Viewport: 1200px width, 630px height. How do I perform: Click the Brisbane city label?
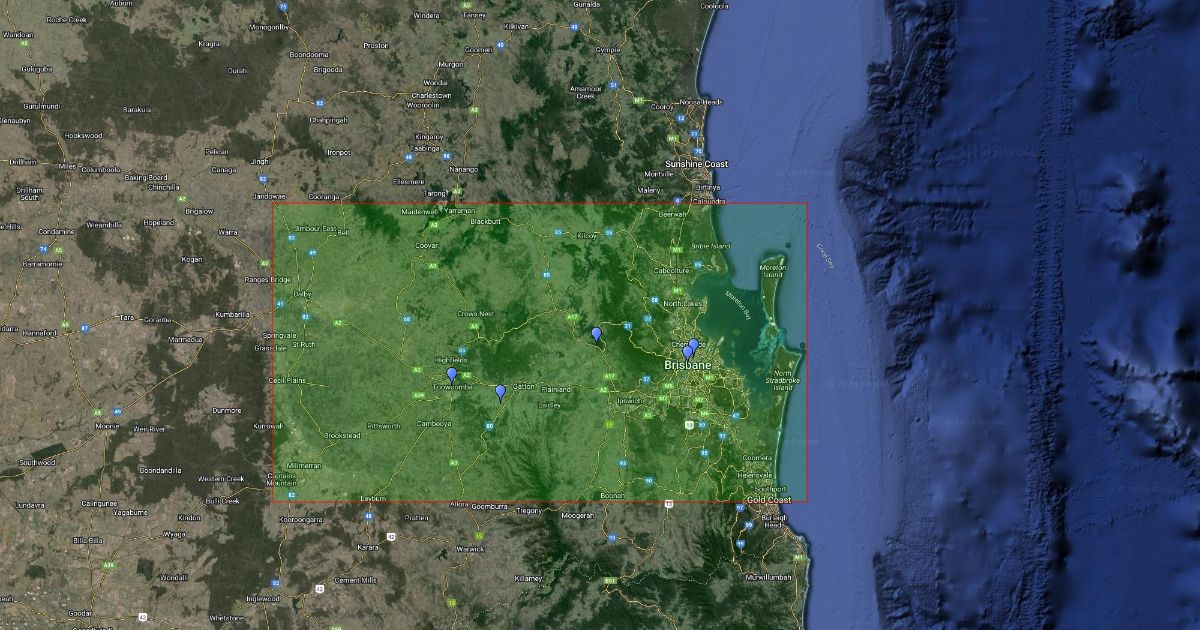[x=688, y=366]
